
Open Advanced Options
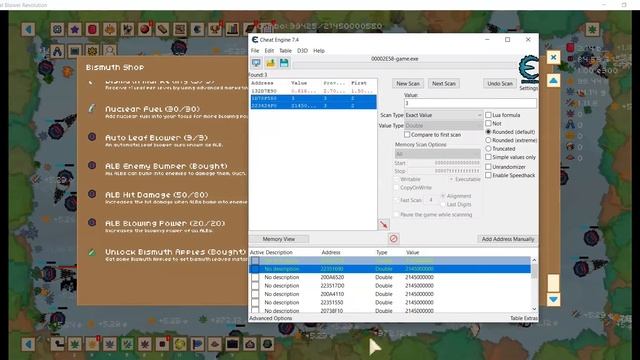pyautogui.click(x=270, y=318)
